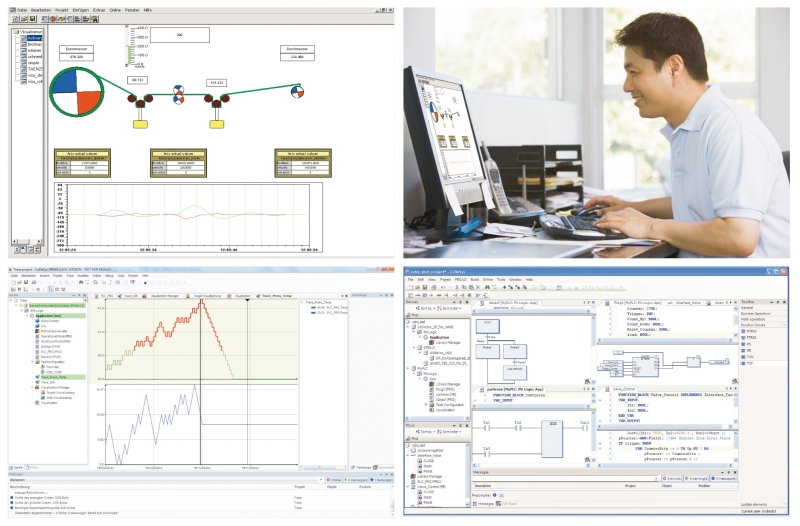Open the Datei menu in the top visualization window
Image resolution: width=800 pixels, height=526 pixels.
[22, 10]
